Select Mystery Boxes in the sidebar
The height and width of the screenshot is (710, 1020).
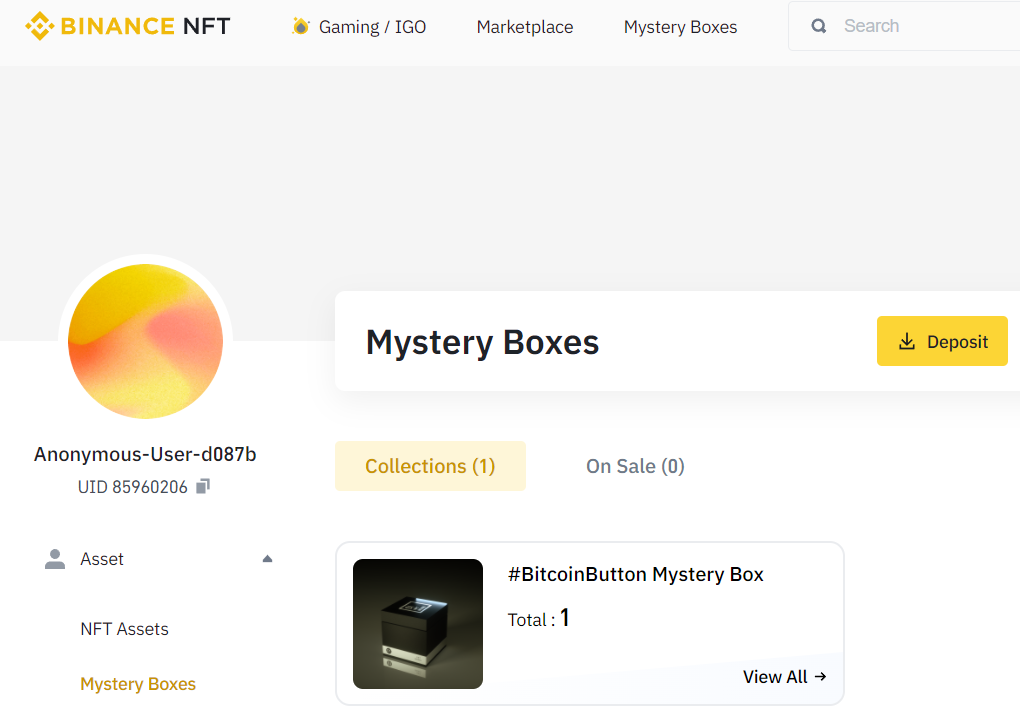(x=138, y=684)
